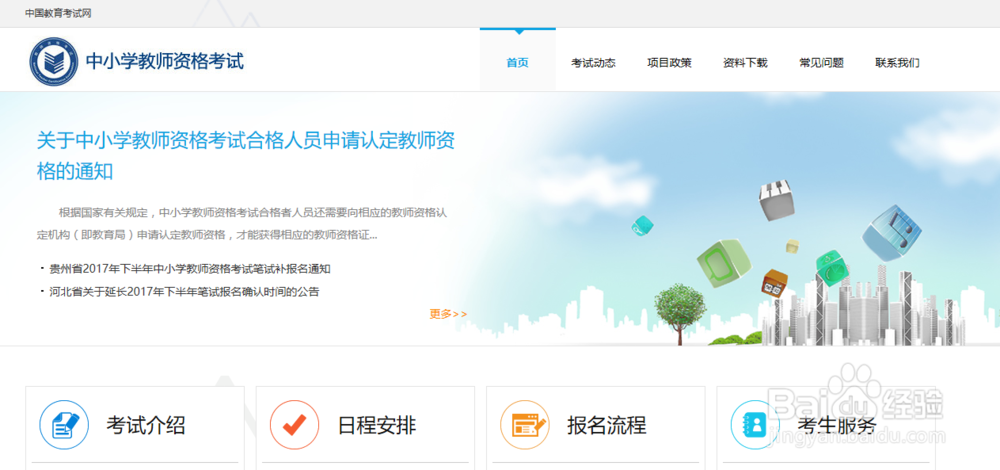Open the 考生服务 card title
Screen dimensions: 1000x470
pos(837,425)
